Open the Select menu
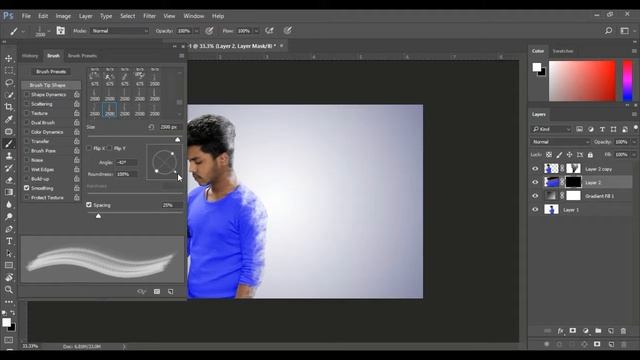640x360 pixels. point(127,16)
